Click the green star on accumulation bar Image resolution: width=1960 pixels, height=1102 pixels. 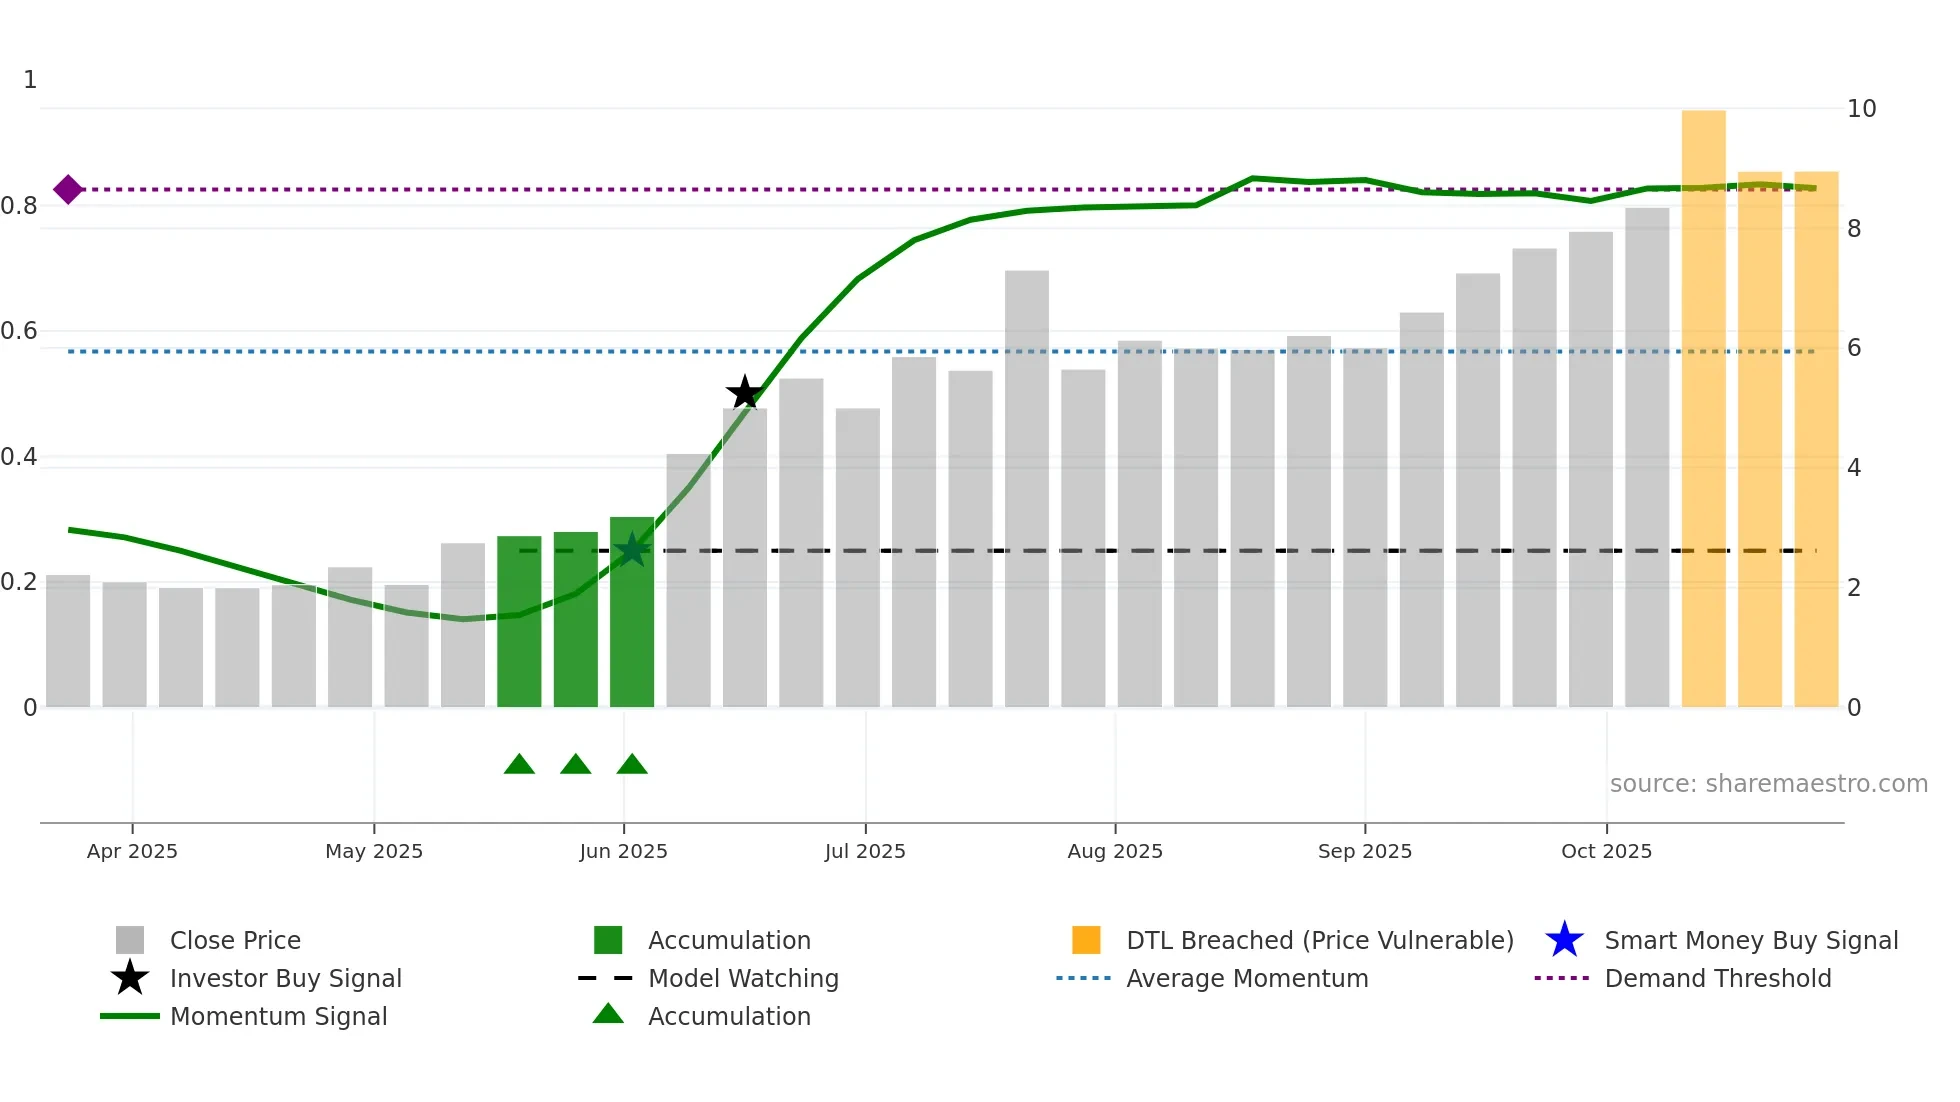tap(632, 549)
